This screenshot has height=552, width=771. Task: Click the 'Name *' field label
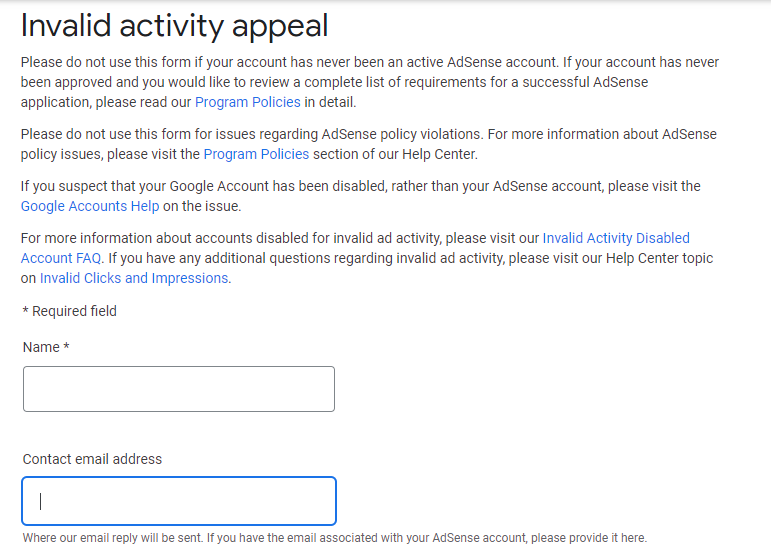(46, 347)
